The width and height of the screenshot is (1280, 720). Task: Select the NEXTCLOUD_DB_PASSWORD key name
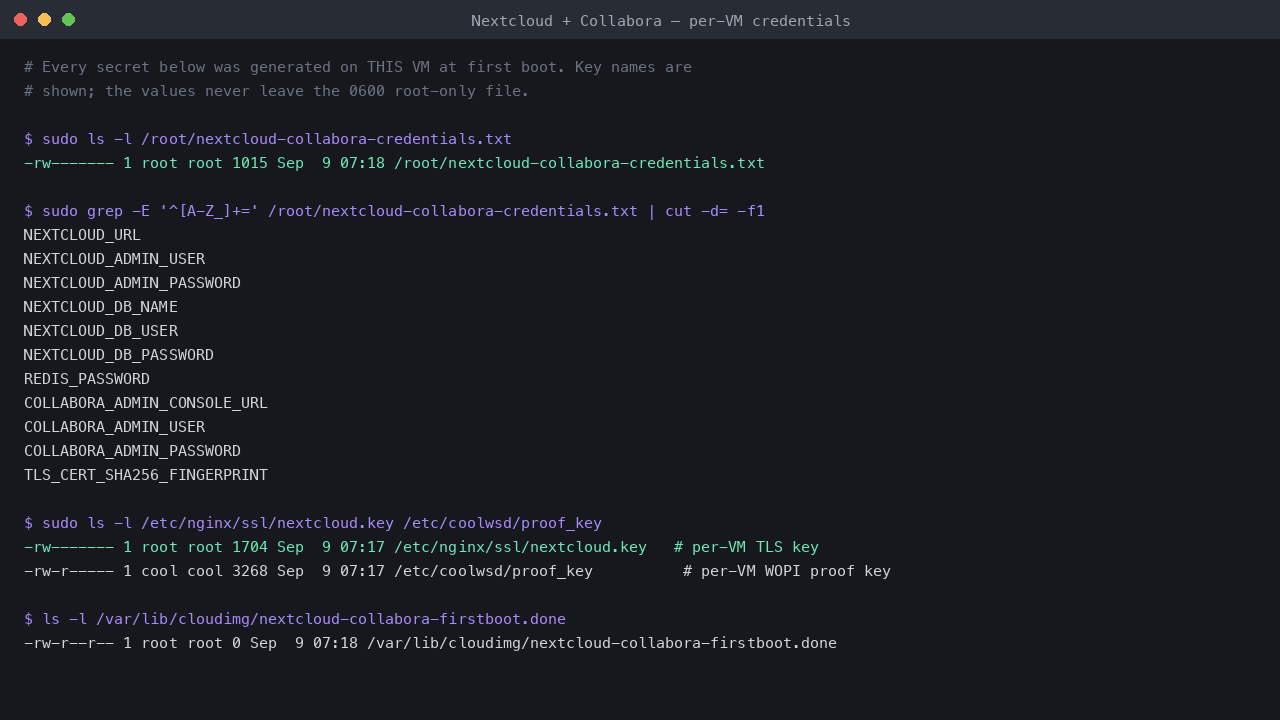[119, 355]
